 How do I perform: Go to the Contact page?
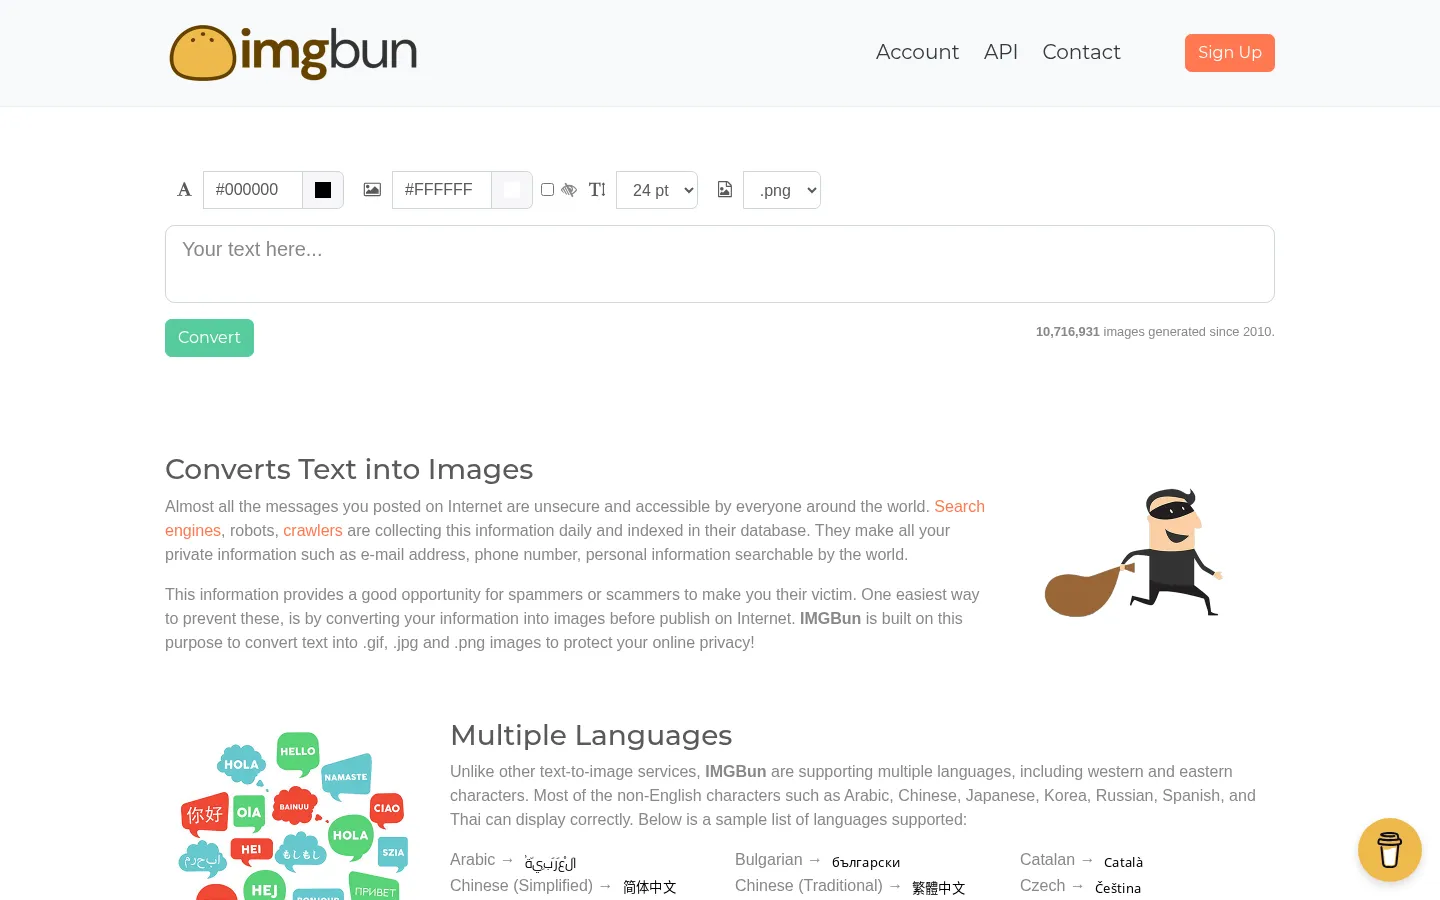point(1081,52)
